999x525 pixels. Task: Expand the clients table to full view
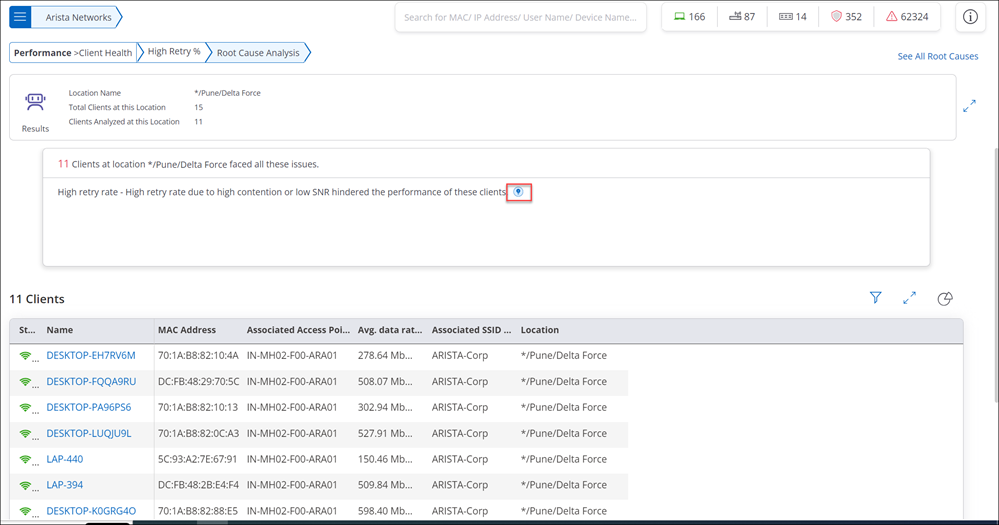point(909,298)
